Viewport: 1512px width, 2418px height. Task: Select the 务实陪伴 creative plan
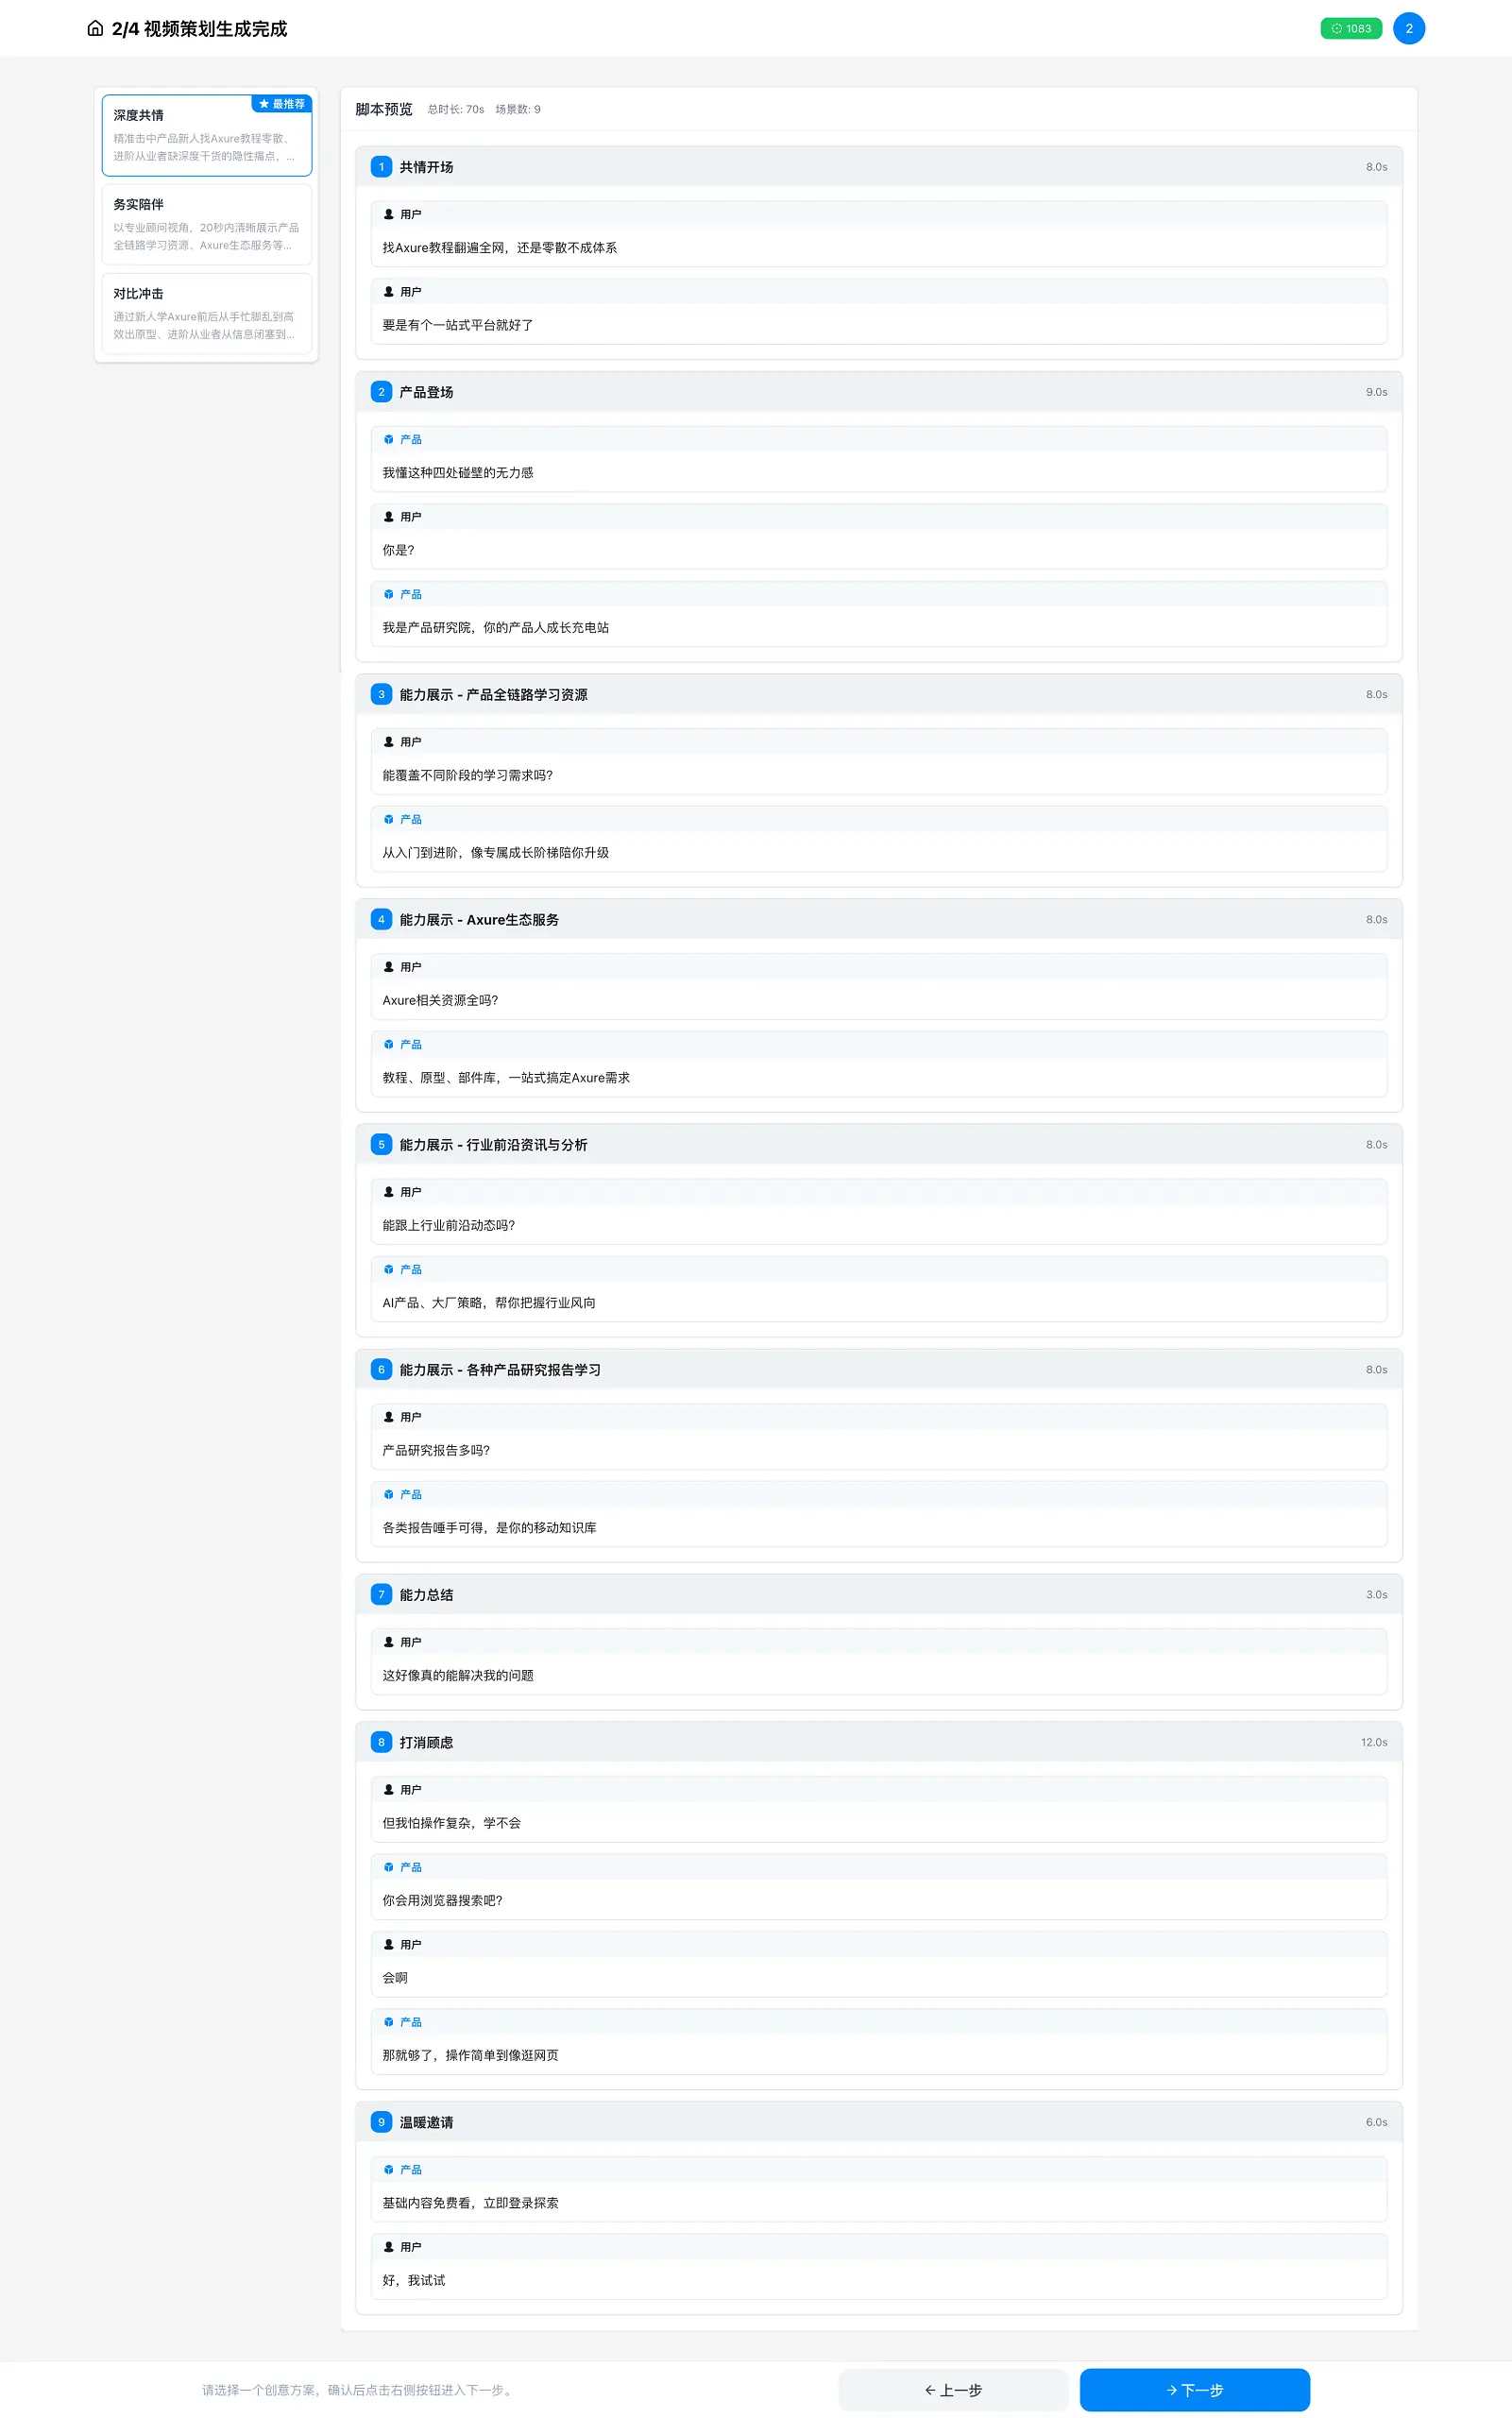(206, 224)
